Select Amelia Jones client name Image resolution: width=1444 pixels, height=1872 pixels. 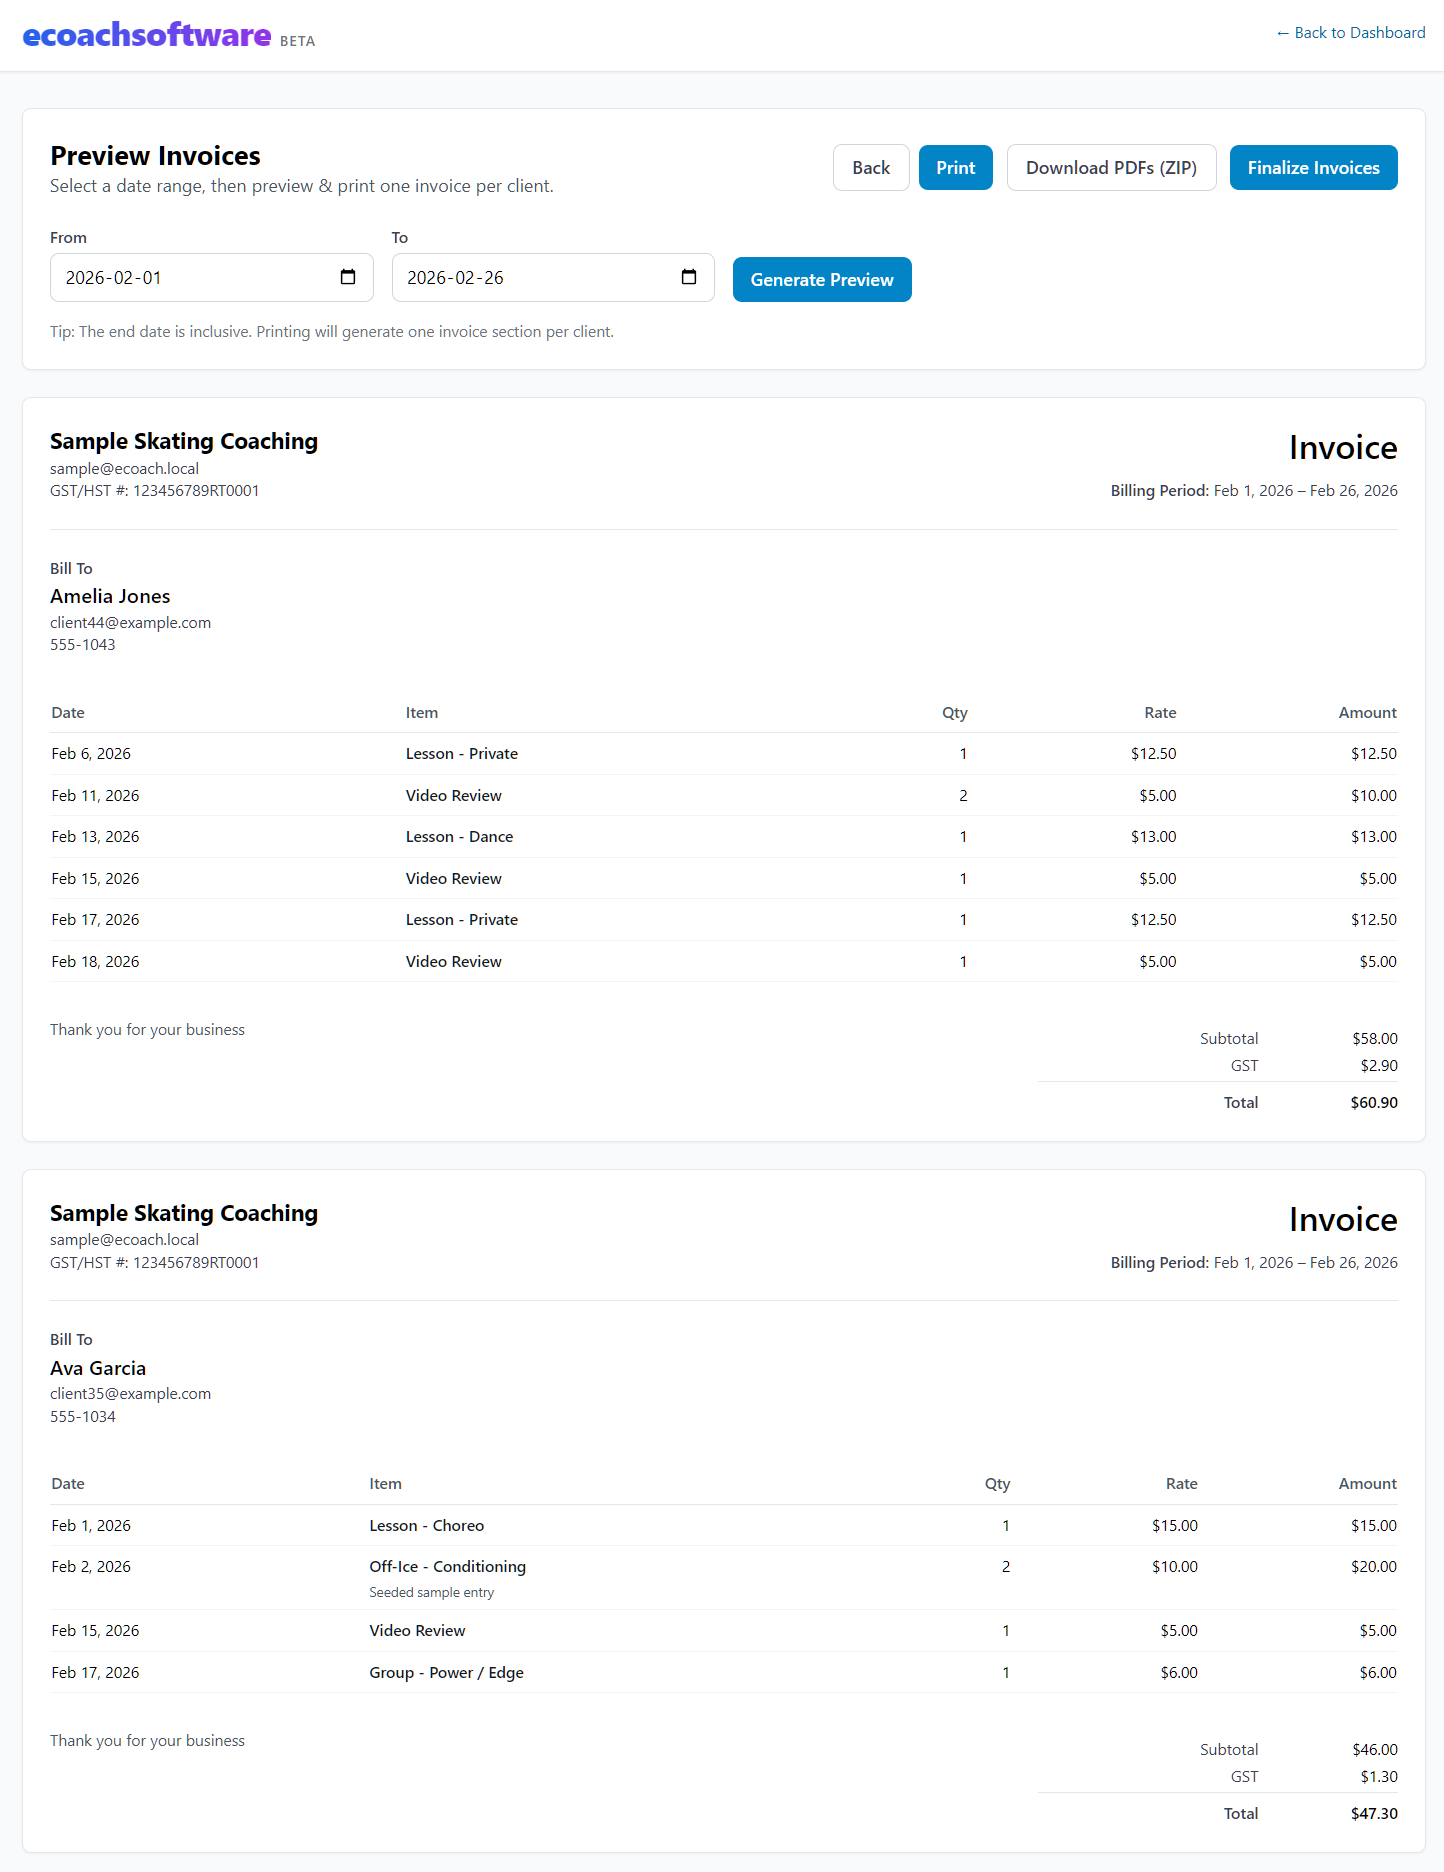point(110,596)
